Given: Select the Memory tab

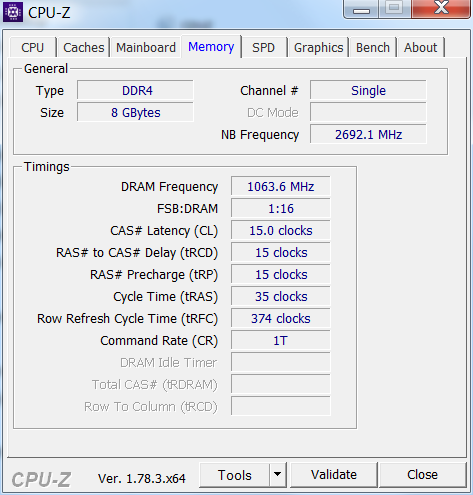Looking at the screenshot, I should (x=211, y=47).
